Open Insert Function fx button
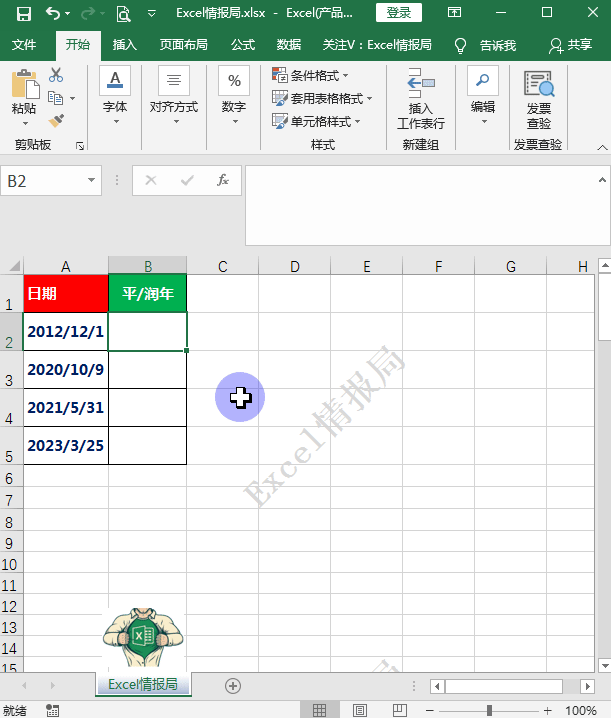Screen dimensions: 611x718 pos(223,180)
